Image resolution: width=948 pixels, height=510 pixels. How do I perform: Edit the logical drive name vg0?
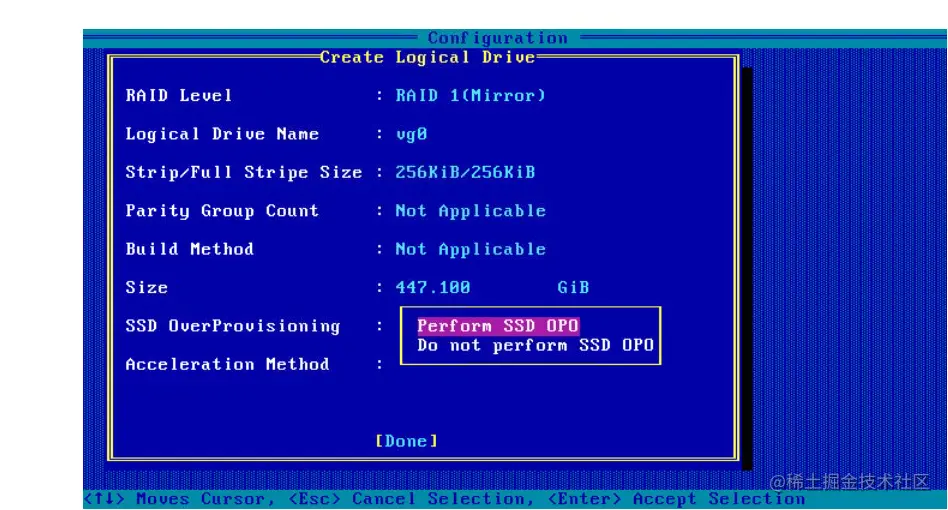coord(411,134)
